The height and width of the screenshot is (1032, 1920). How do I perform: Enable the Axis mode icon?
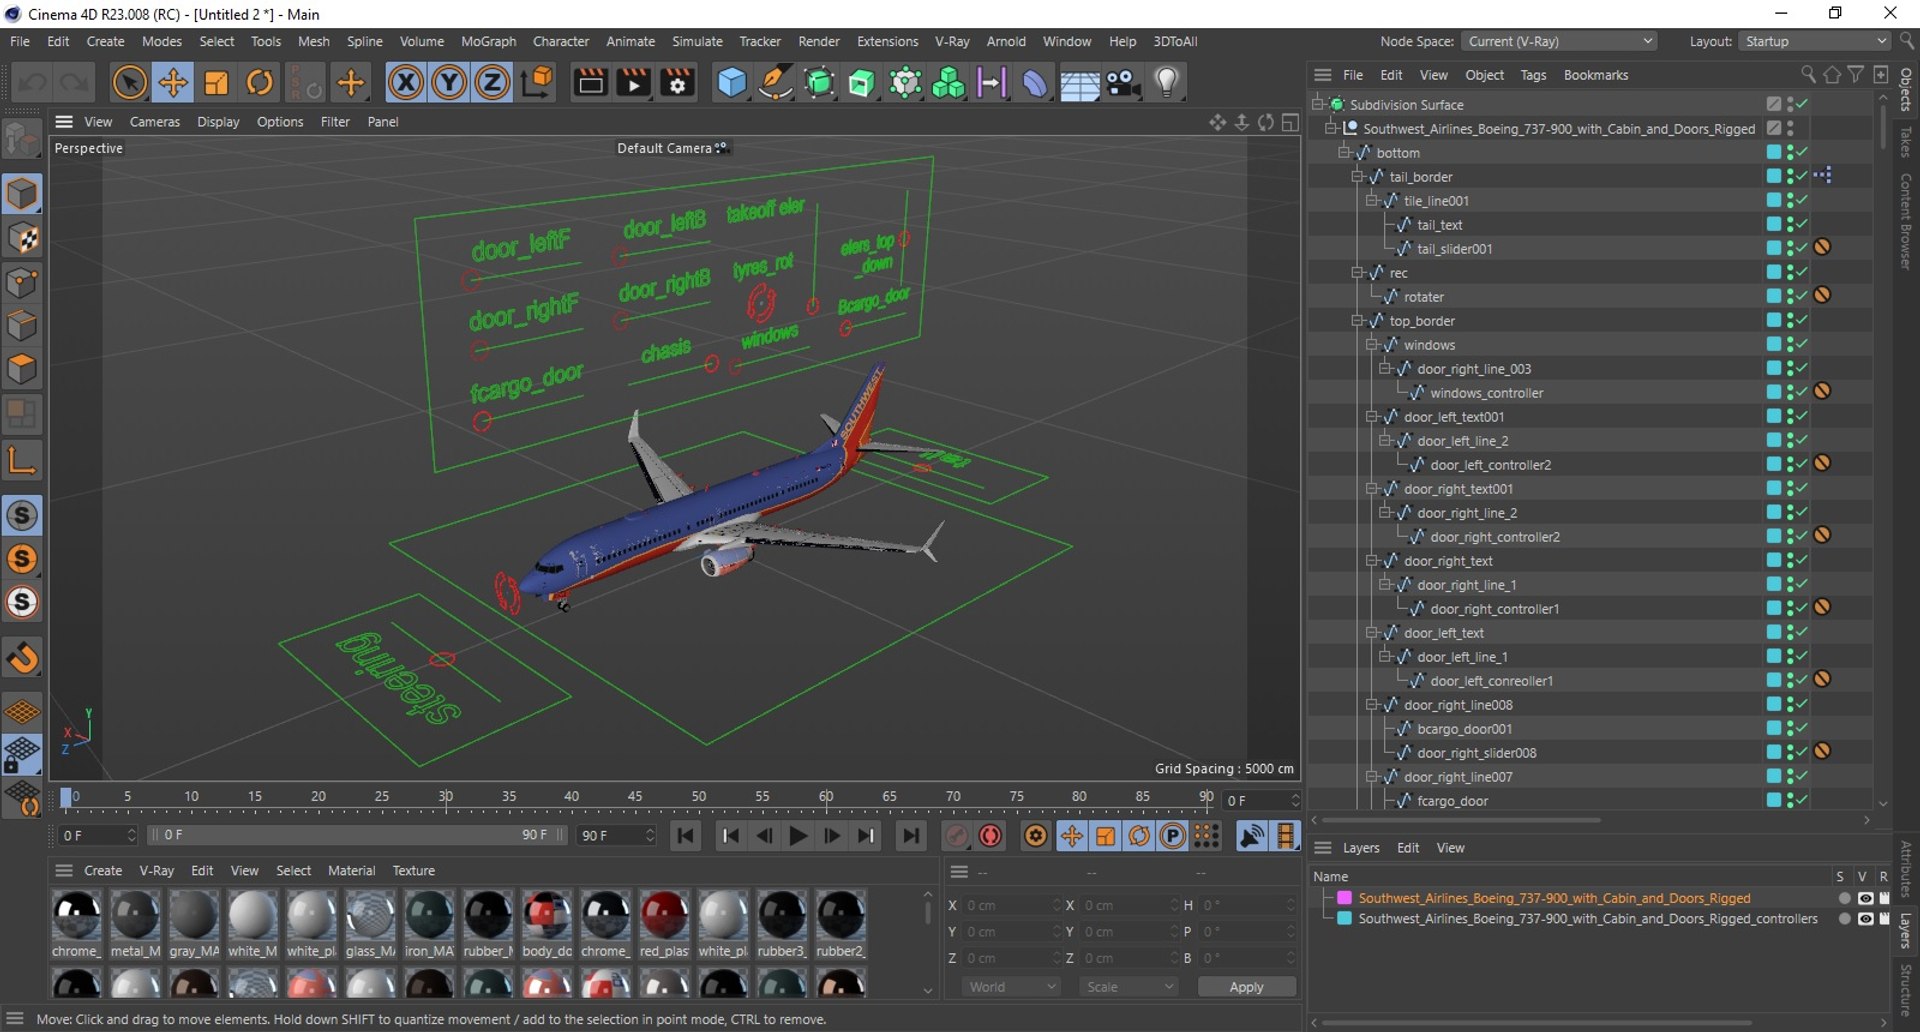pos(22,460)
